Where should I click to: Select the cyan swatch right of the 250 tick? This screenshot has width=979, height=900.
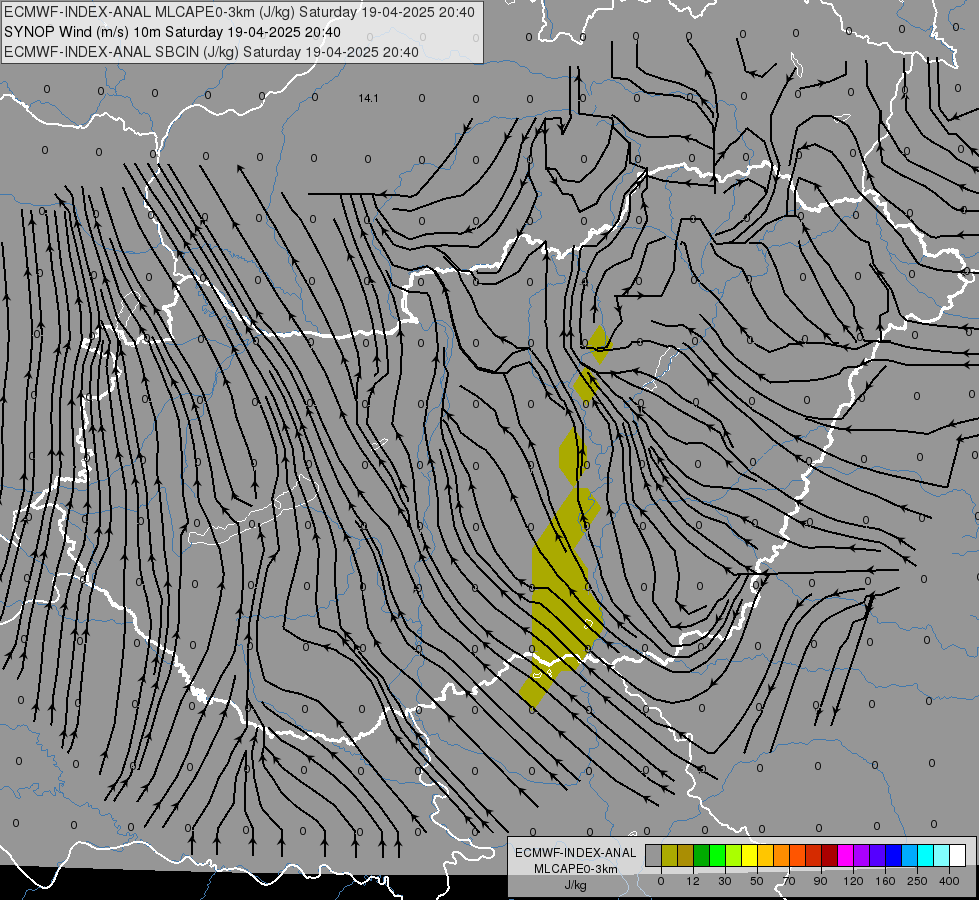pos(926,856)
